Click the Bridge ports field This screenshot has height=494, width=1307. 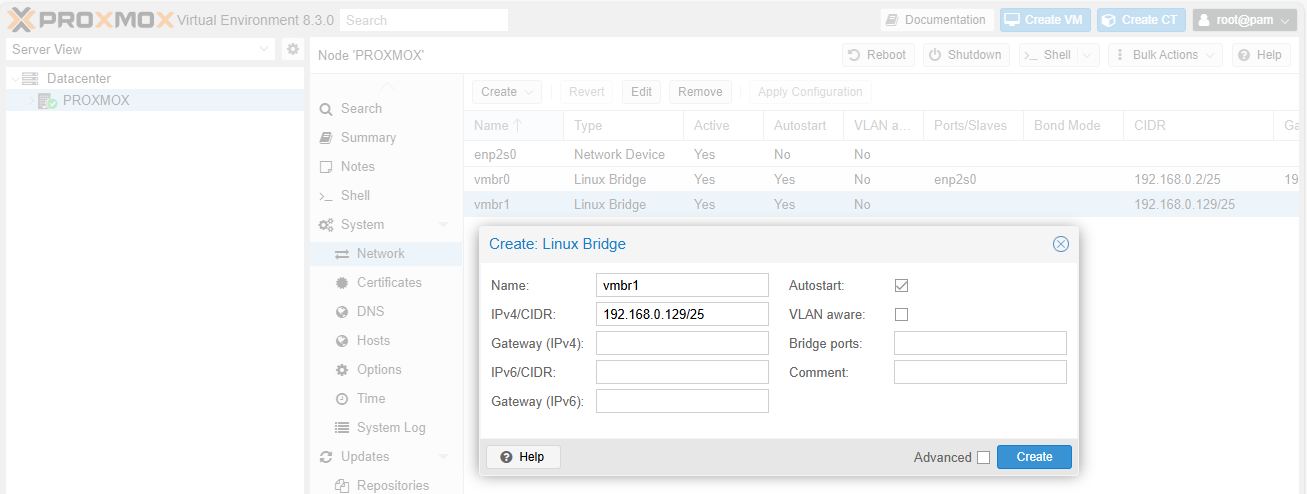pos(980,343)
